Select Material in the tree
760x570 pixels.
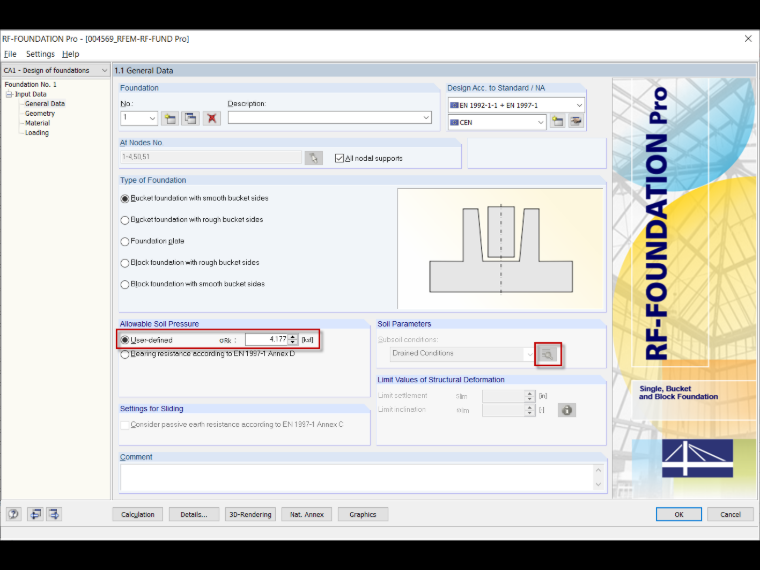[x=37, y=123]
